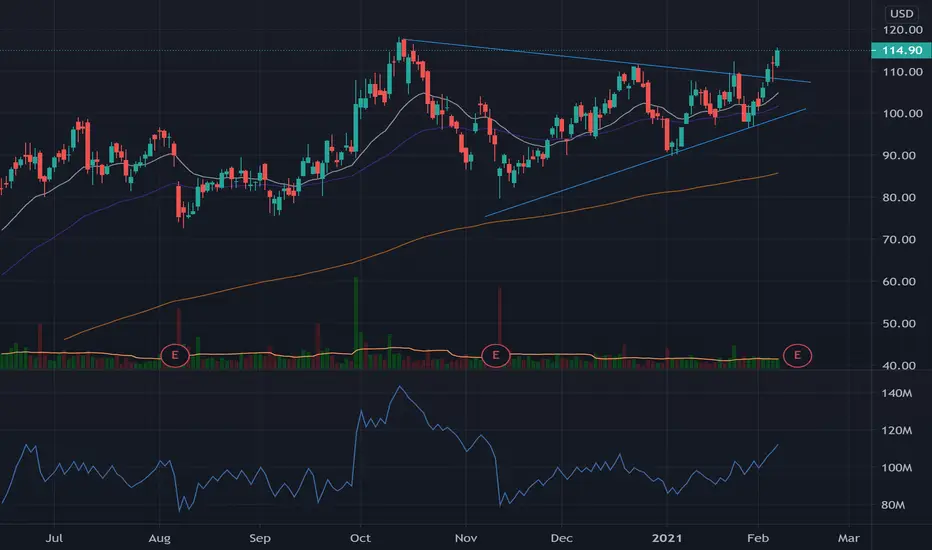This screenshot has width=932, height=550.
Task: Click the Feb label on time axis
Action: point(758,538)
